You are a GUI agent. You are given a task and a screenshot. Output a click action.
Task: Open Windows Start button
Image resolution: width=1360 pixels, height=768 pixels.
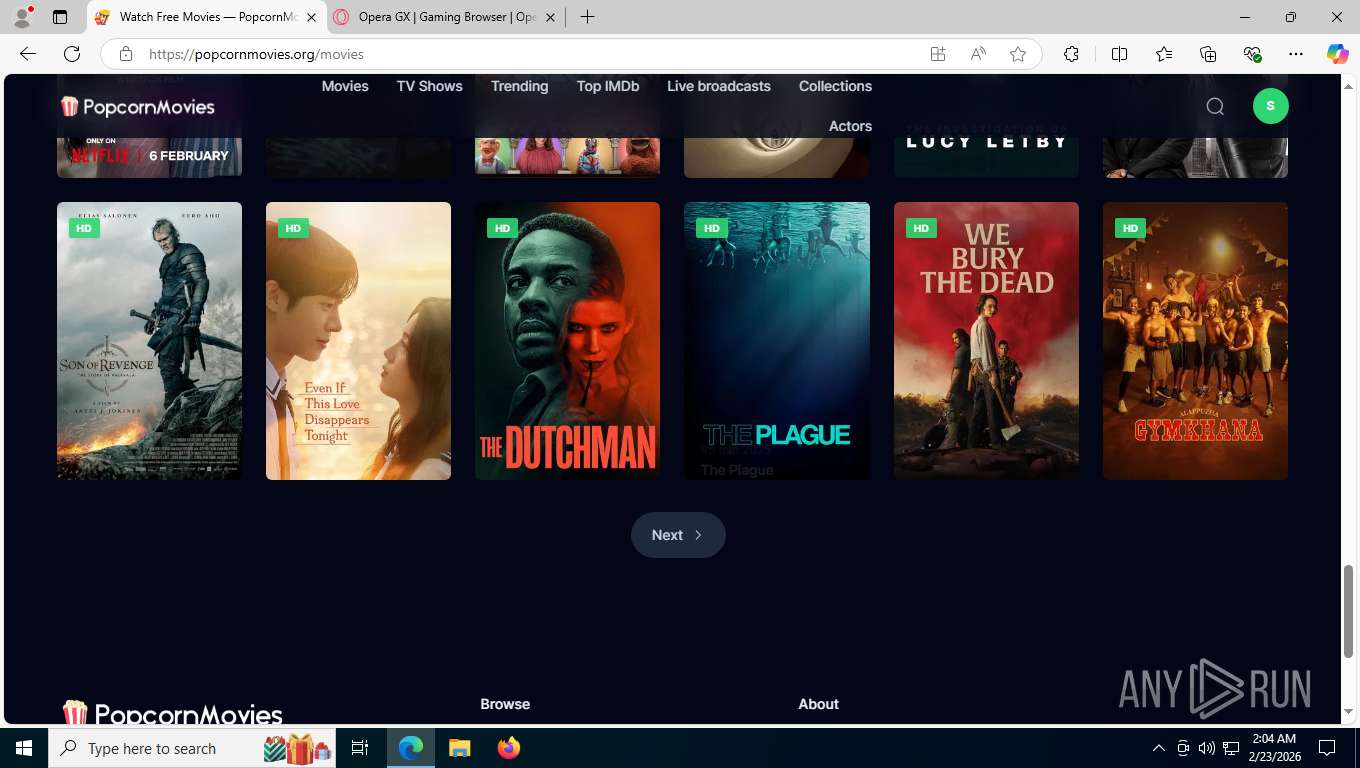[x=24, y=748]
